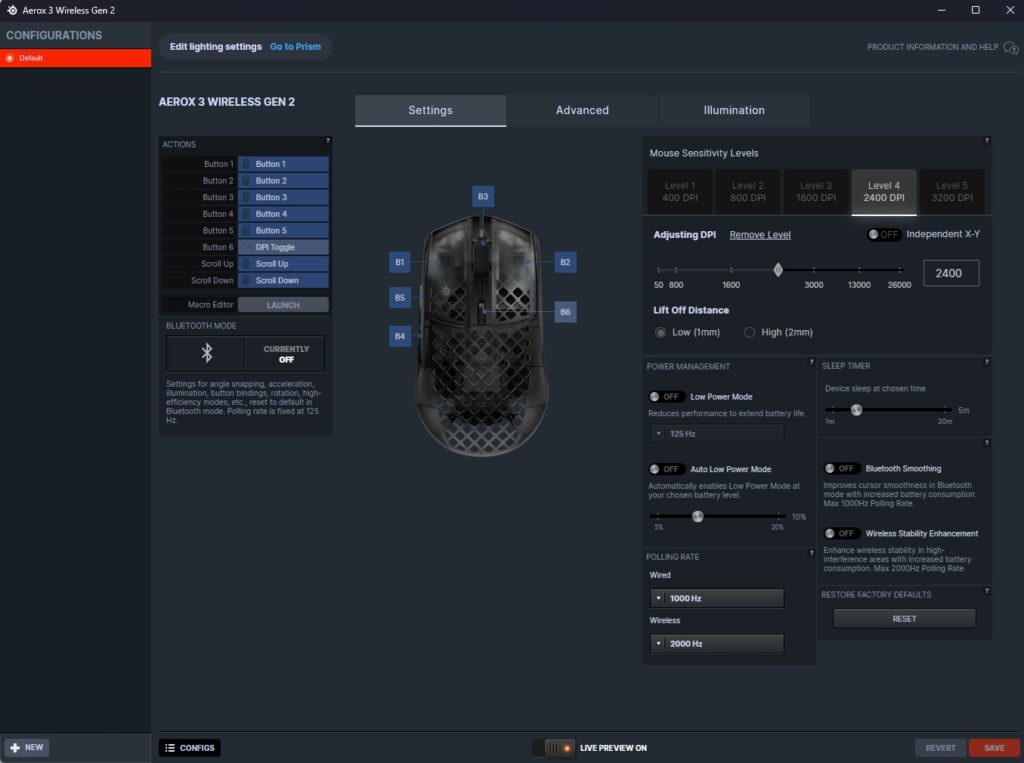Open help for the Actions panel
The height and width of the screenshot is (763, 1024).
(328, 140)
